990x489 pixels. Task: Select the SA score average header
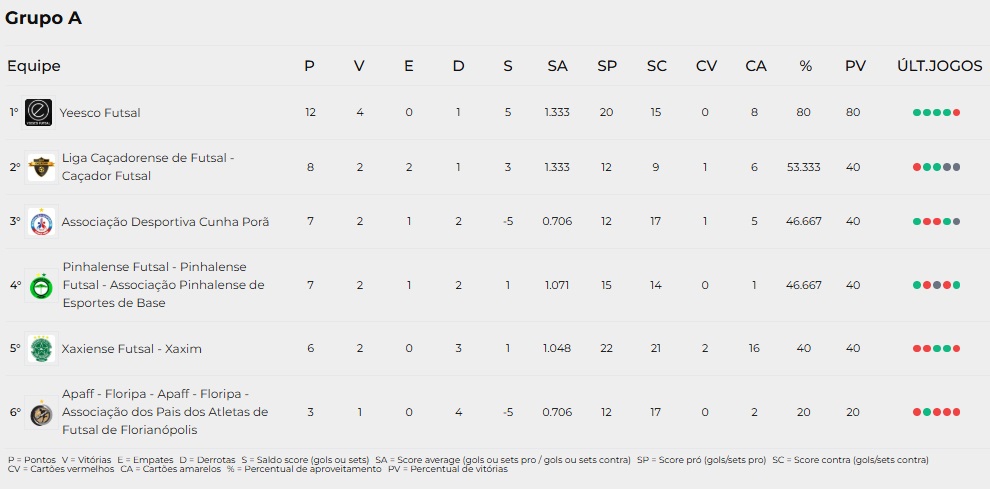[x=558, y=66]
